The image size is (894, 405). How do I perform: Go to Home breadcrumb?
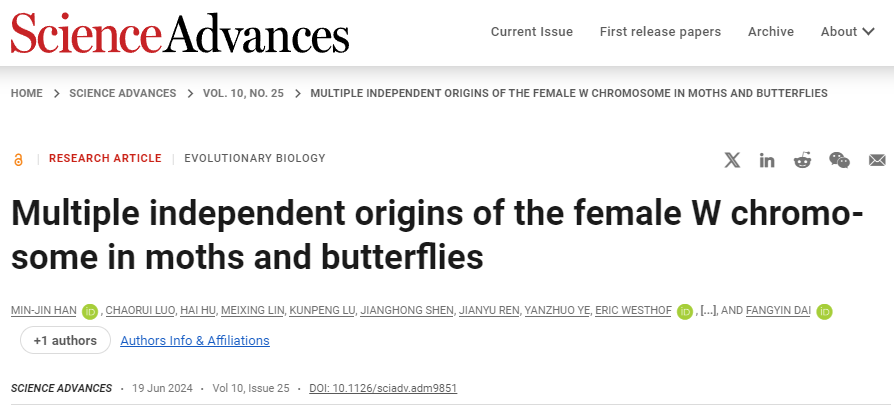26,93
